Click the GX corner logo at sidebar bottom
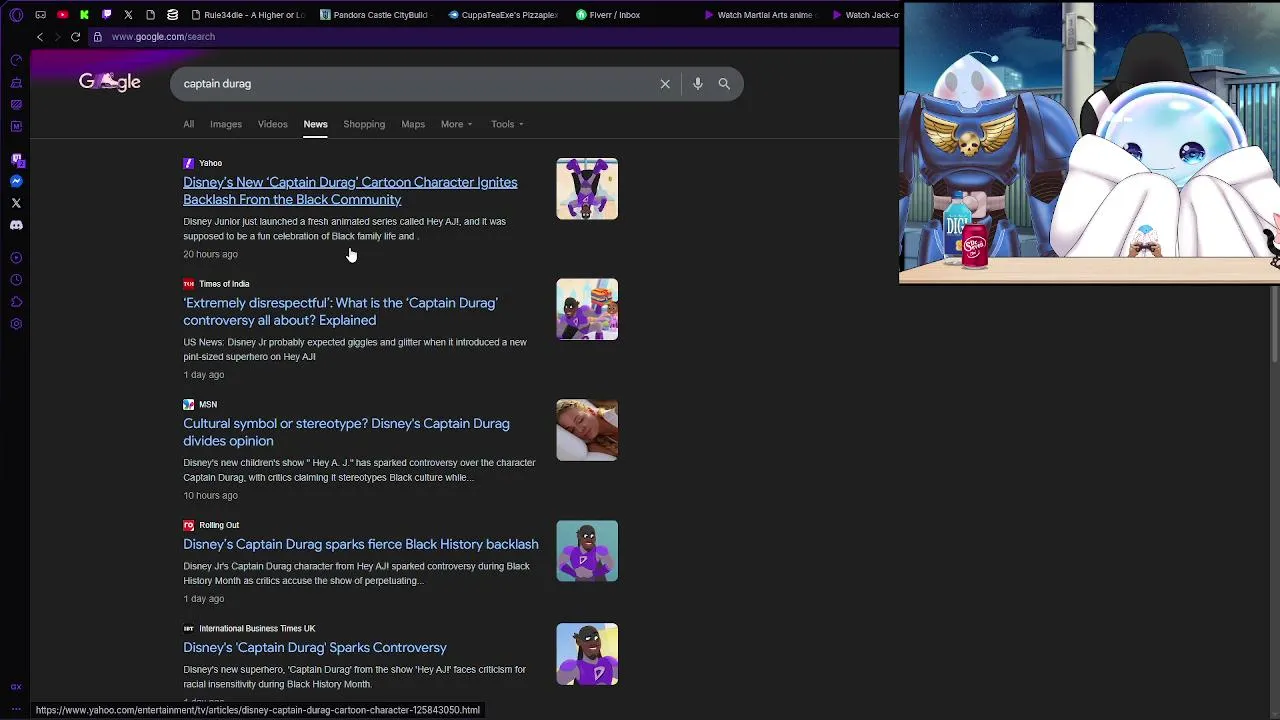The width and height of the screenshot is (1280, 720). 16,687
